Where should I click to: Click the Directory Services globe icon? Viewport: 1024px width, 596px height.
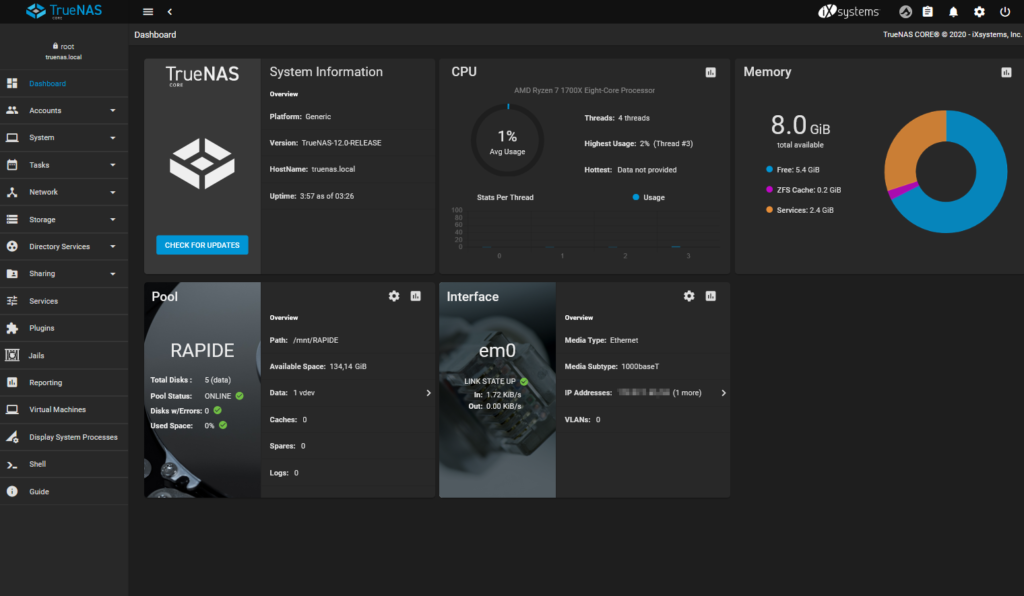tap(12, 247)
